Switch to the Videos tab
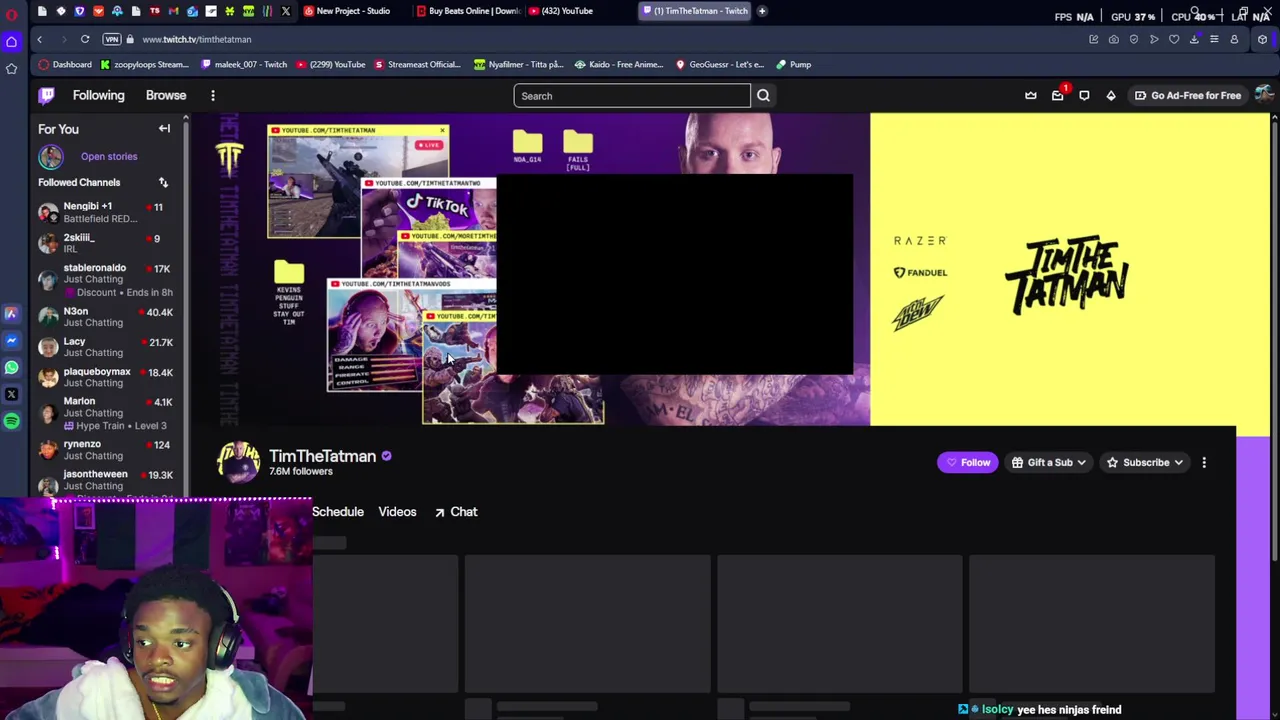 click(397, 512)
